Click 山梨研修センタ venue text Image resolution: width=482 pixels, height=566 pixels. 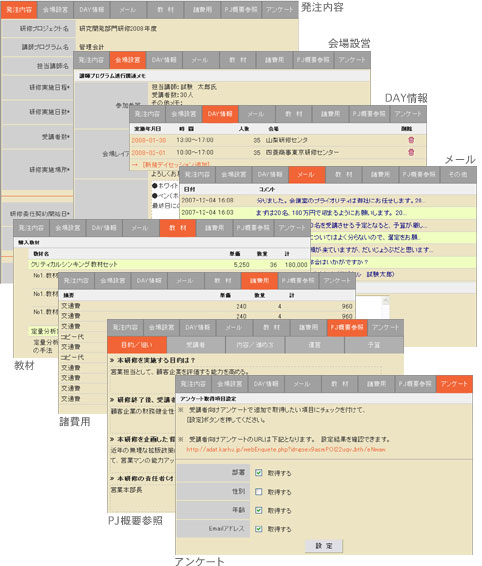pyautogui.click(x=287, y=140)
